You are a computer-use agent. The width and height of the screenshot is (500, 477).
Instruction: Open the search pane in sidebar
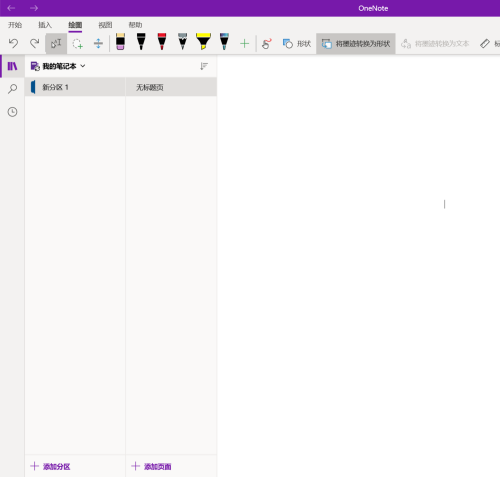coord(12,89)
